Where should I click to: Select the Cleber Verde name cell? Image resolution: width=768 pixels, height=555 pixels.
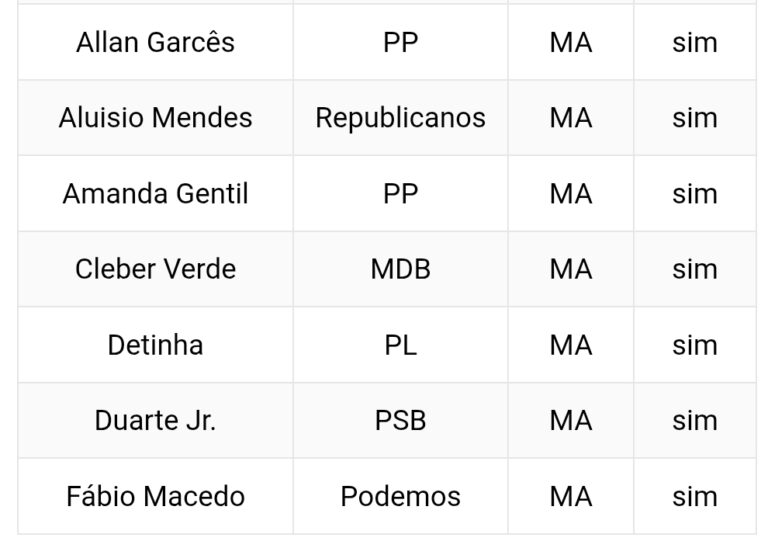coord(155,269)
